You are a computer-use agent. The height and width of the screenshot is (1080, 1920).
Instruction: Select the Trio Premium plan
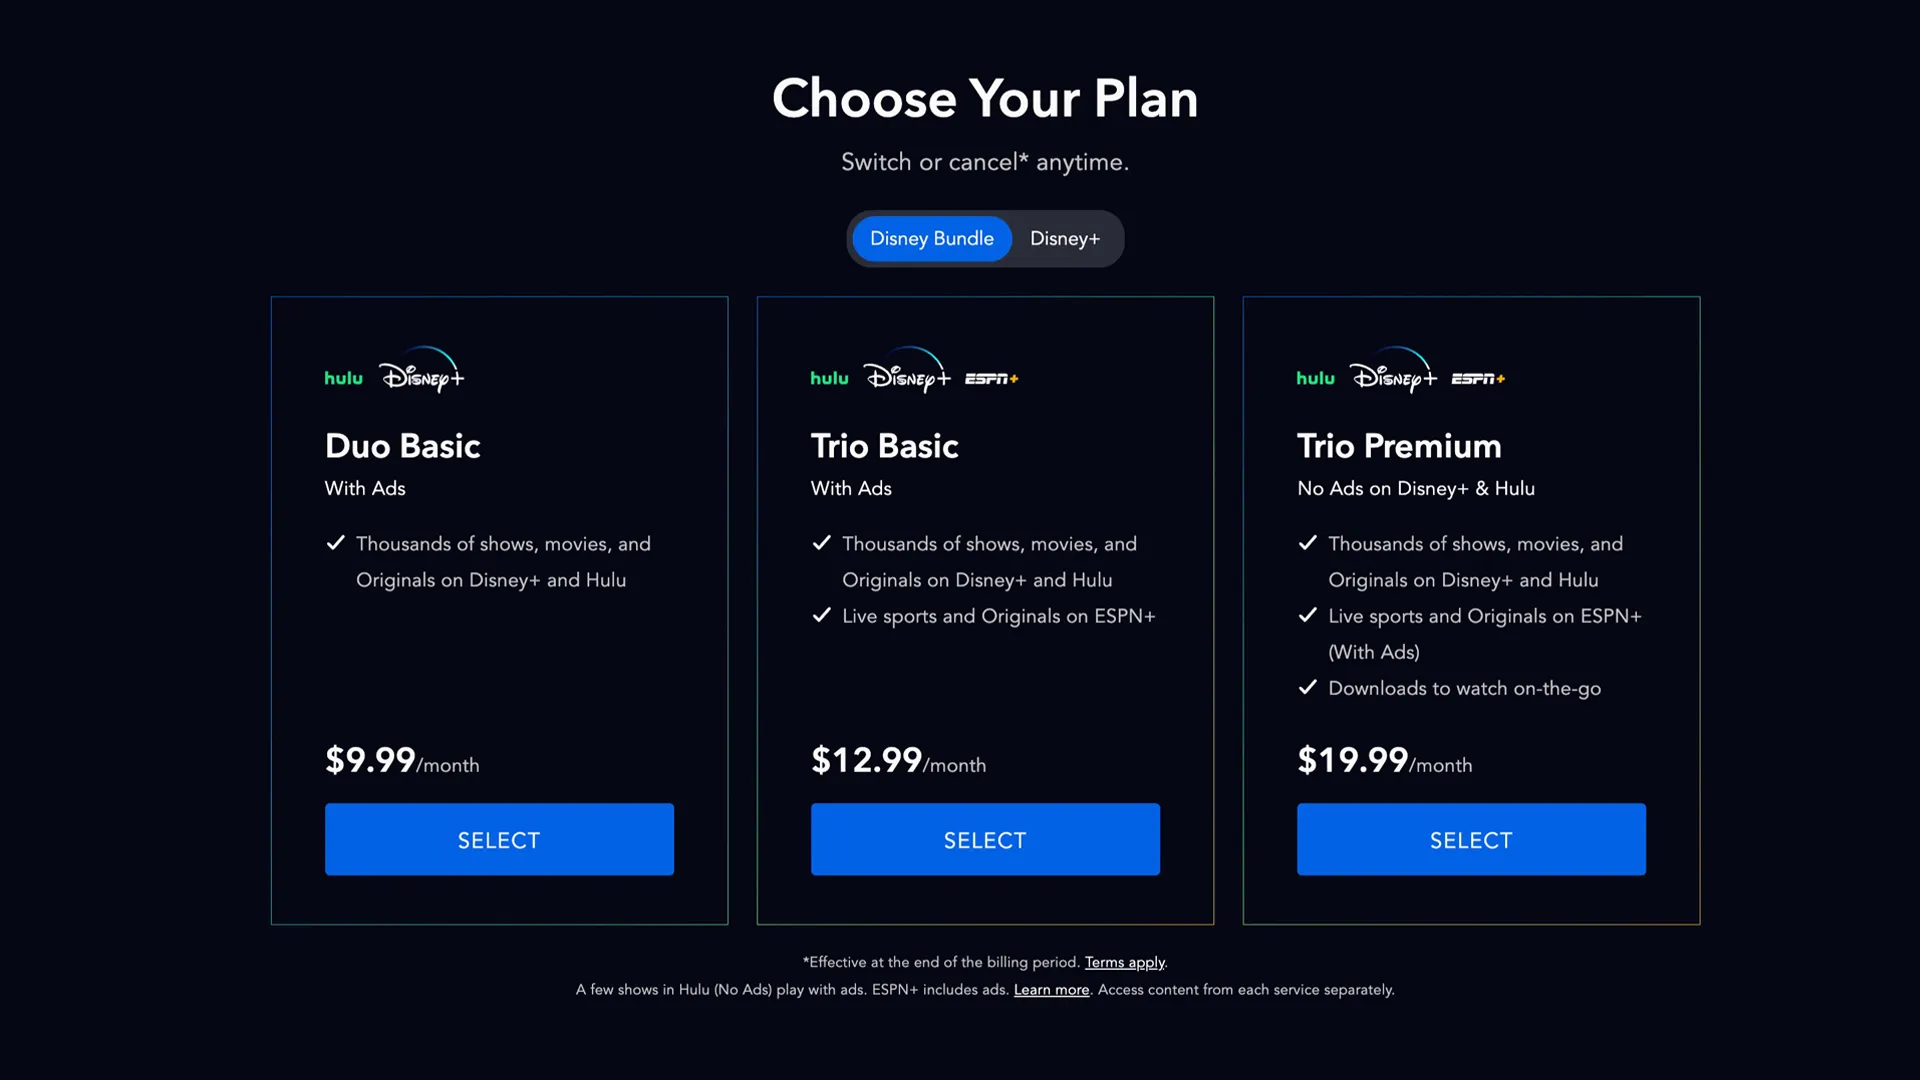point(1471,839)
